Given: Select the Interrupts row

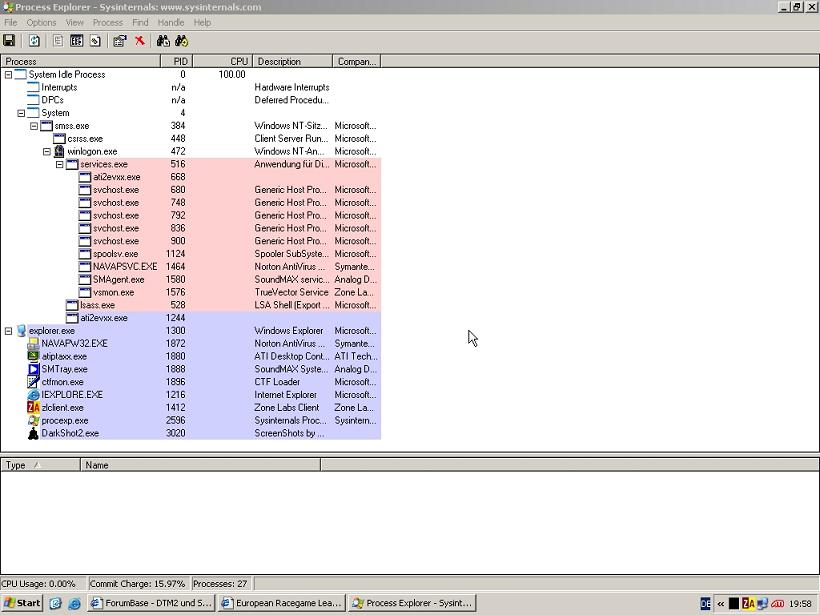Looking at the screenshot, I should click(190, 87).
